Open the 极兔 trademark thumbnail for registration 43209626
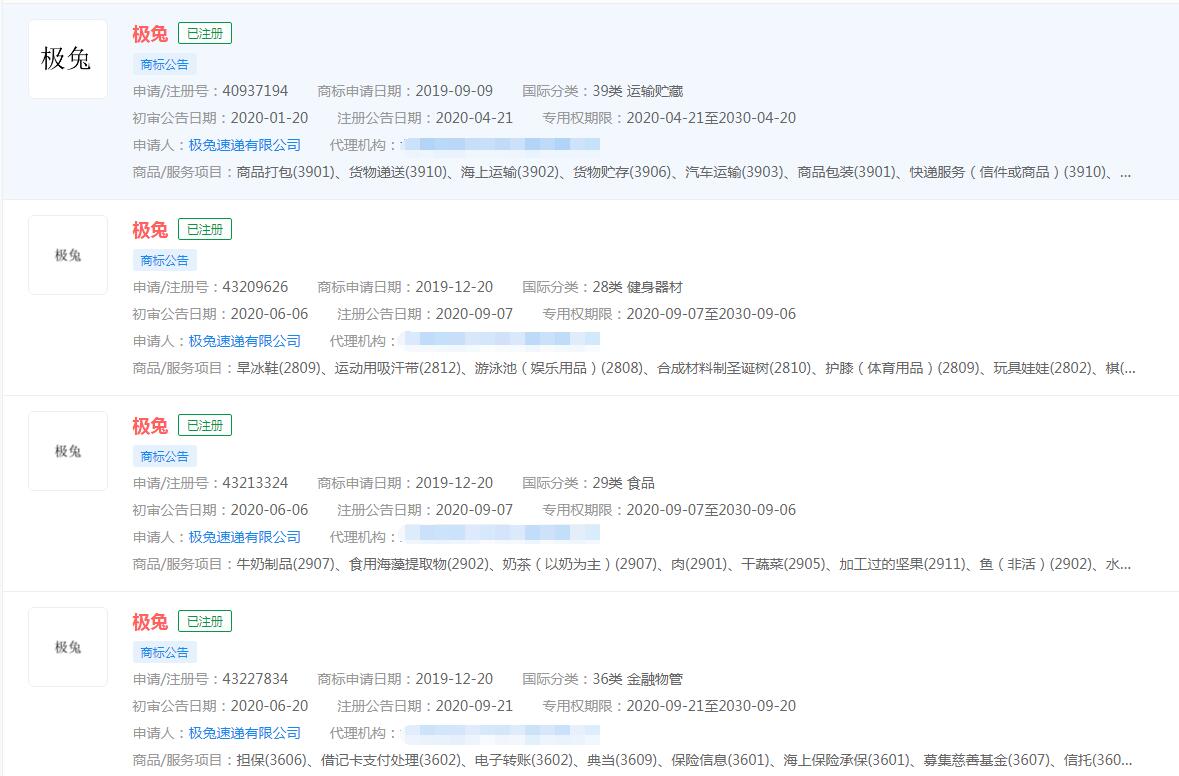The width and height of the screenshot is (1179, 776). (x=68, y=255)
